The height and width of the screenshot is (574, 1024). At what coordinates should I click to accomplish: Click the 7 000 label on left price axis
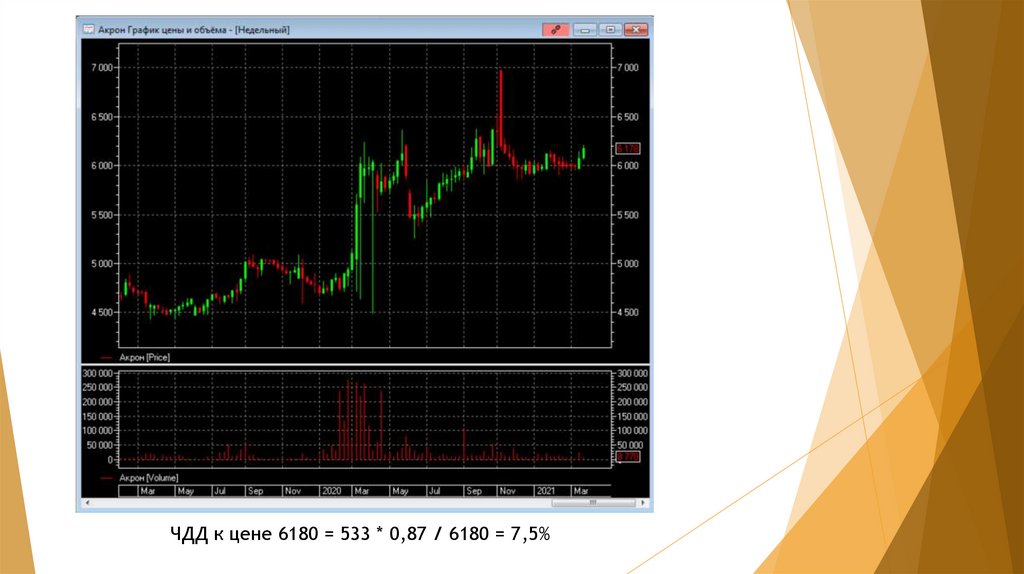[x=101, y=67]
